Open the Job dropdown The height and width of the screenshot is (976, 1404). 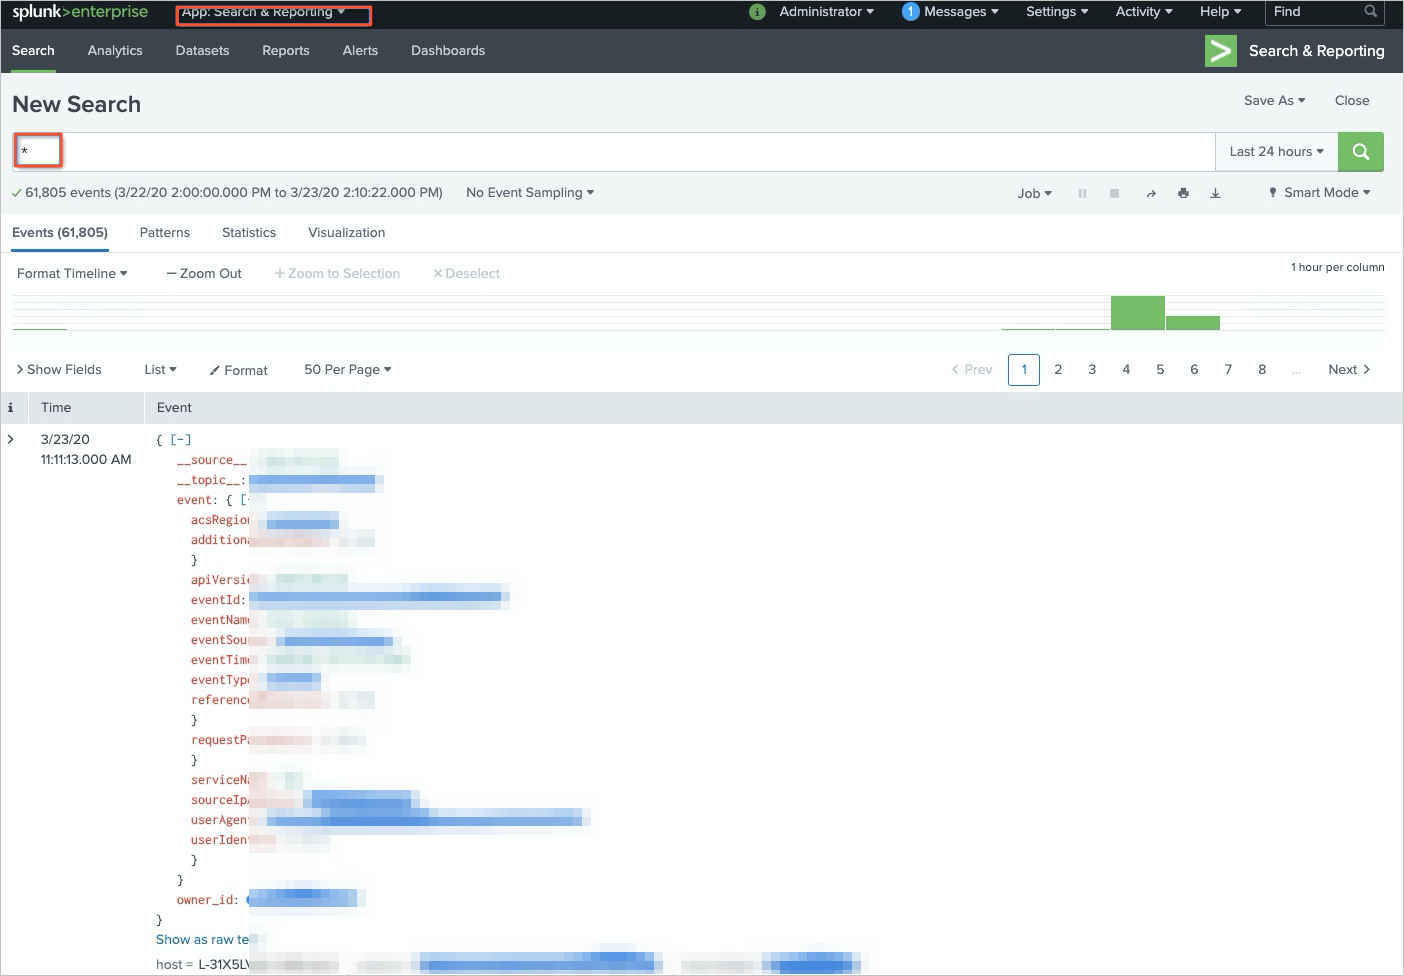tap(1033, 192)
